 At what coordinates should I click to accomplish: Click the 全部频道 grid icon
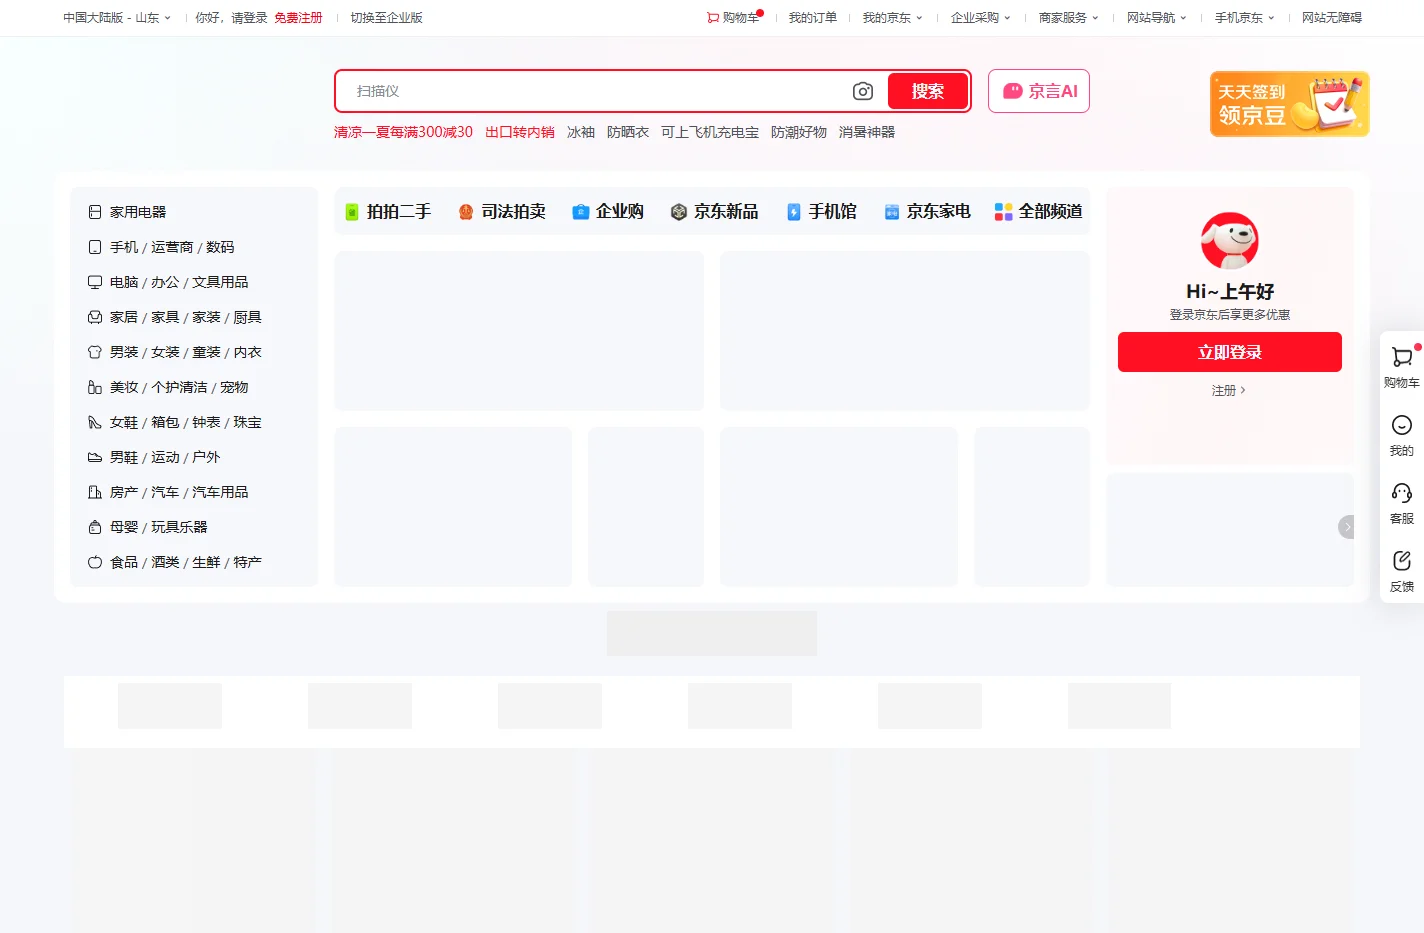(x=1004, y=212)
